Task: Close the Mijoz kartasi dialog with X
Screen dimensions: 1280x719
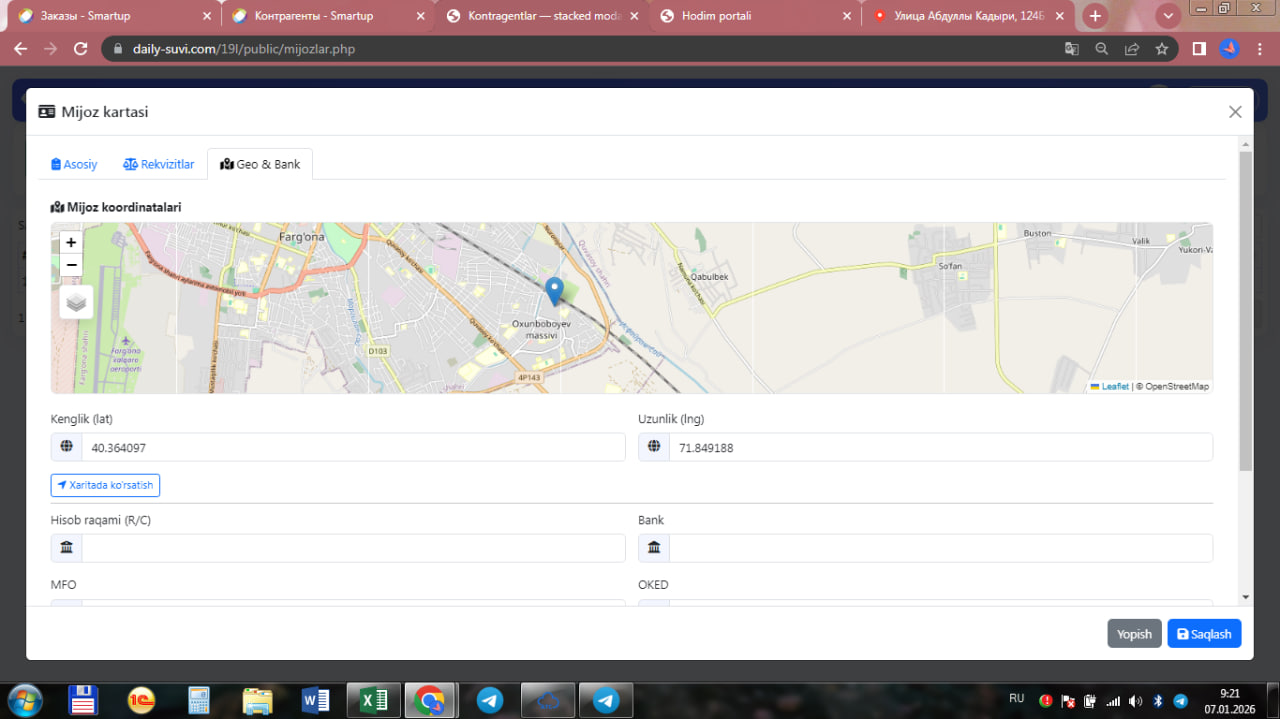Action: point(1235,112)
